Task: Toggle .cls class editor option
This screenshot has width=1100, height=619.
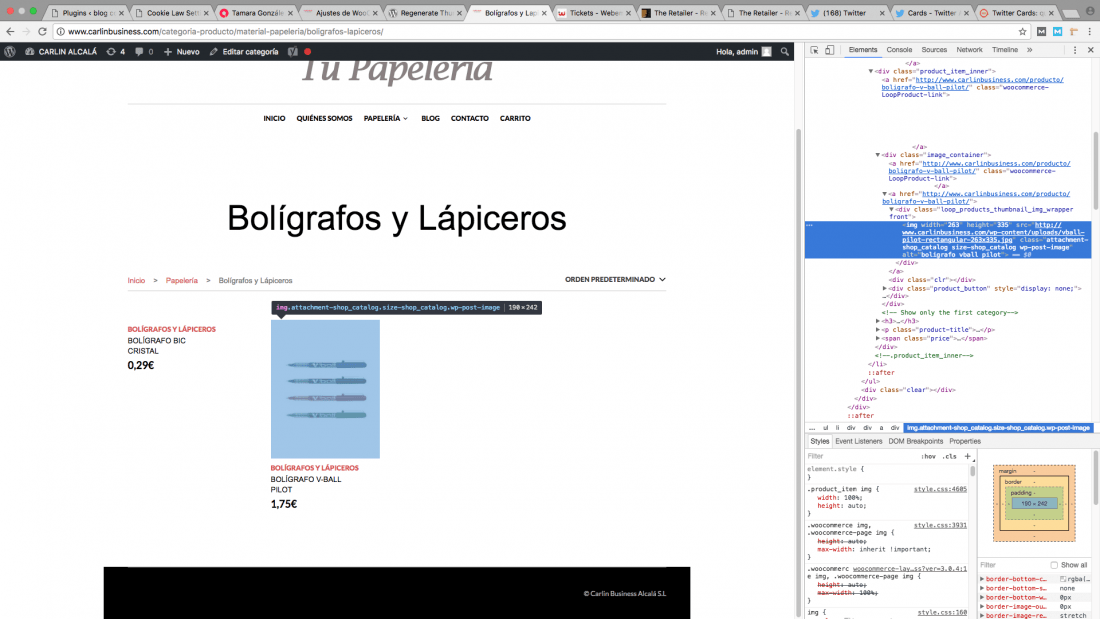Action: click(949, 457)
